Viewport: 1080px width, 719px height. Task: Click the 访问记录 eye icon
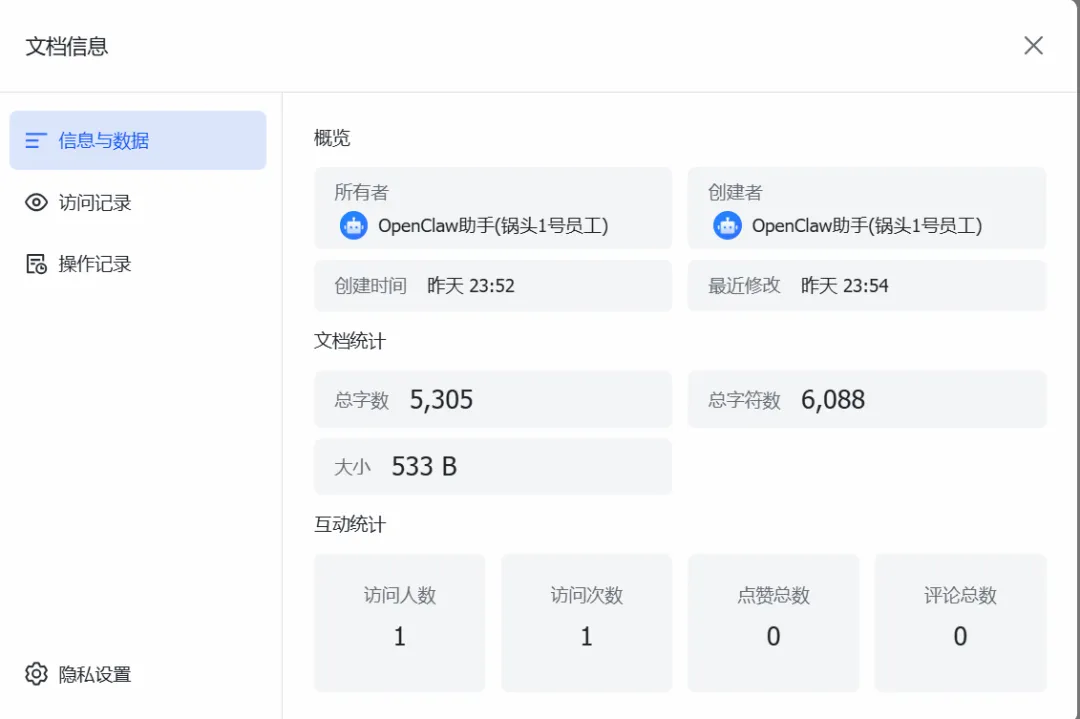(36, 203)
